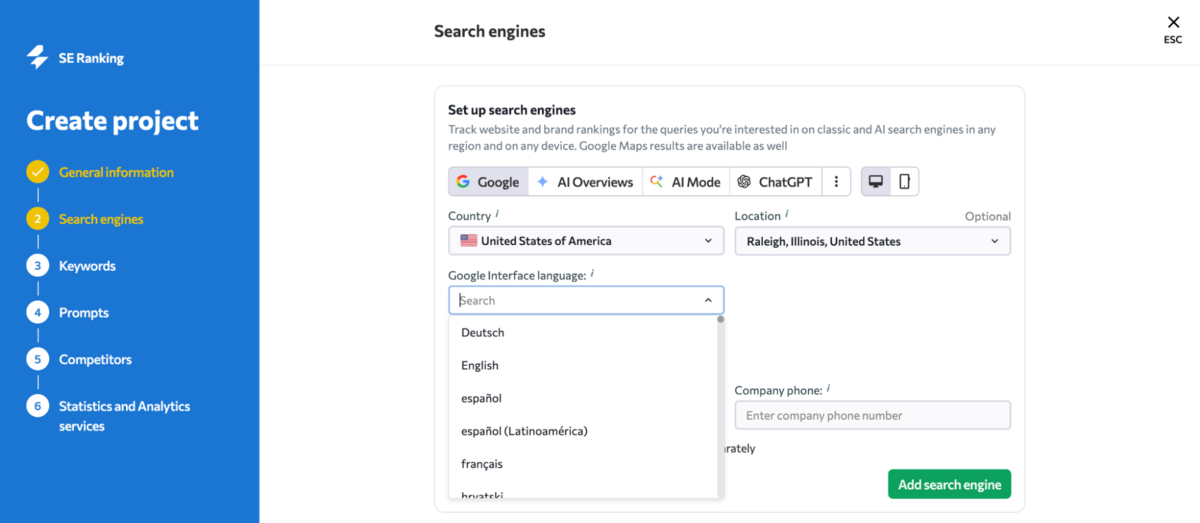Click the step 6 Statistics circle

tap(38, 406)
